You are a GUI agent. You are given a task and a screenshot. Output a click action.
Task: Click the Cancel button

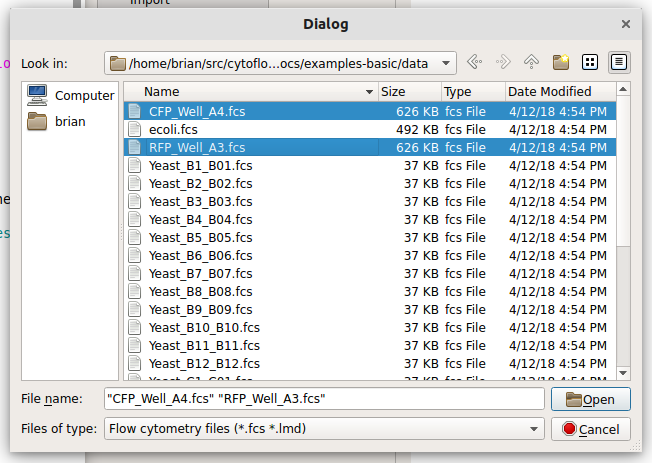[x=590, y=429]
